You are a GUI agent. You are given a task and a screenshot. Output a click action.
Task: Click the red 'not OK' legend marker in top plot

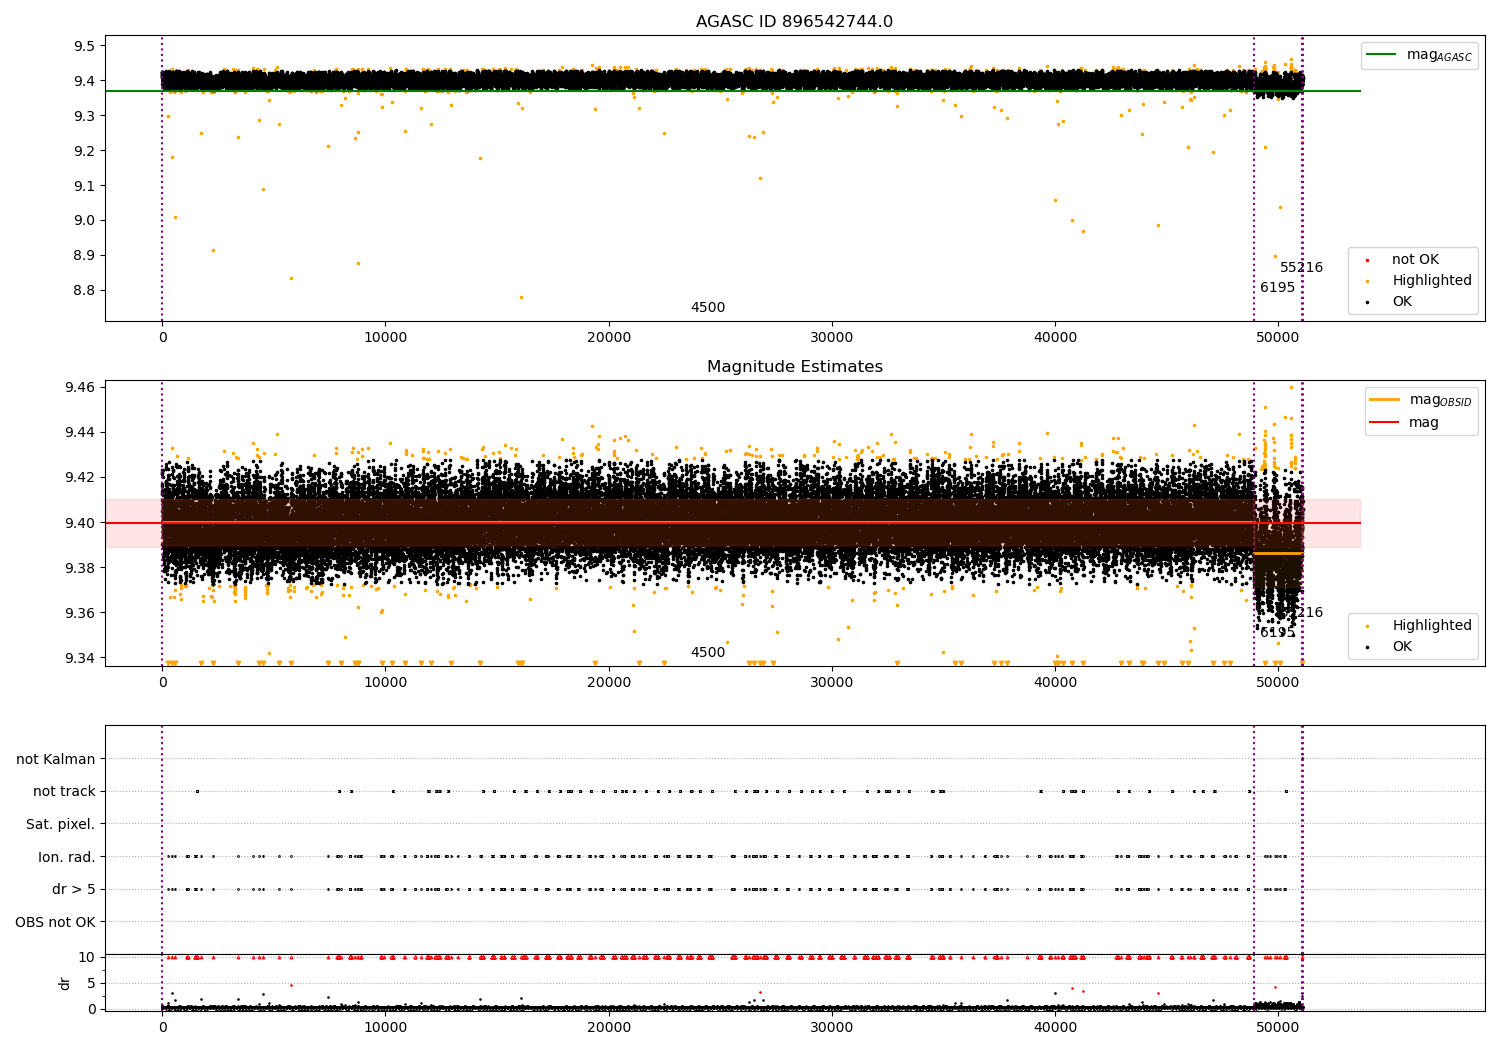[1367, 260]
